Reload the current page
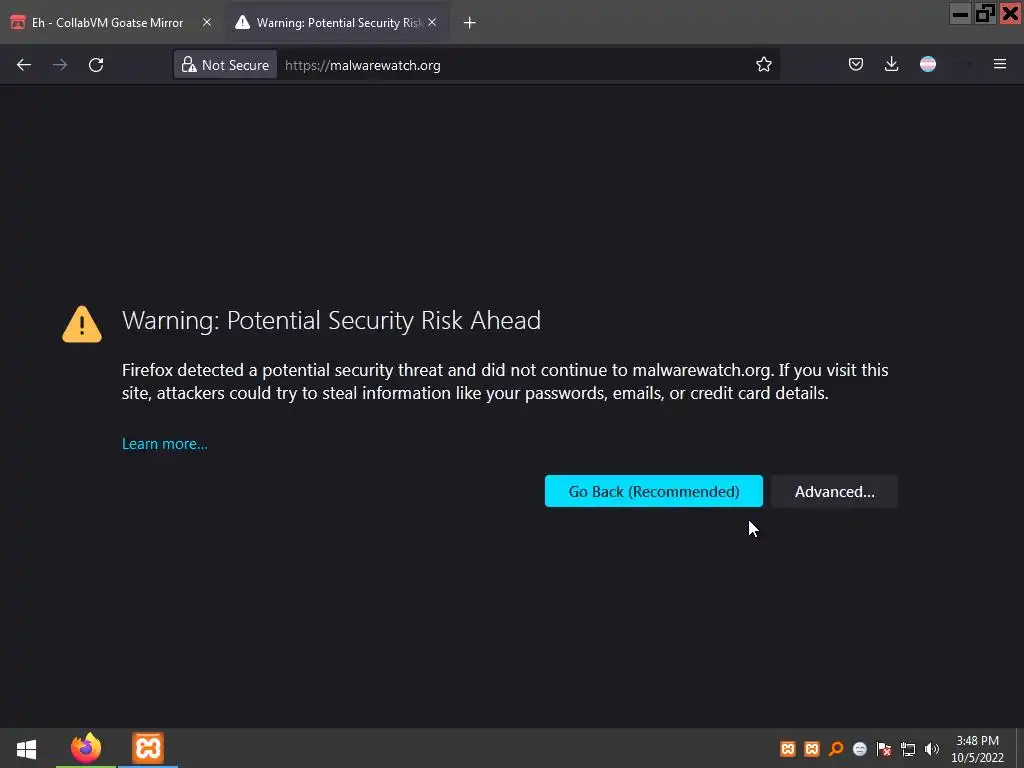The width and height of the screenshot is (1024, 768). [x=96, y=65]
